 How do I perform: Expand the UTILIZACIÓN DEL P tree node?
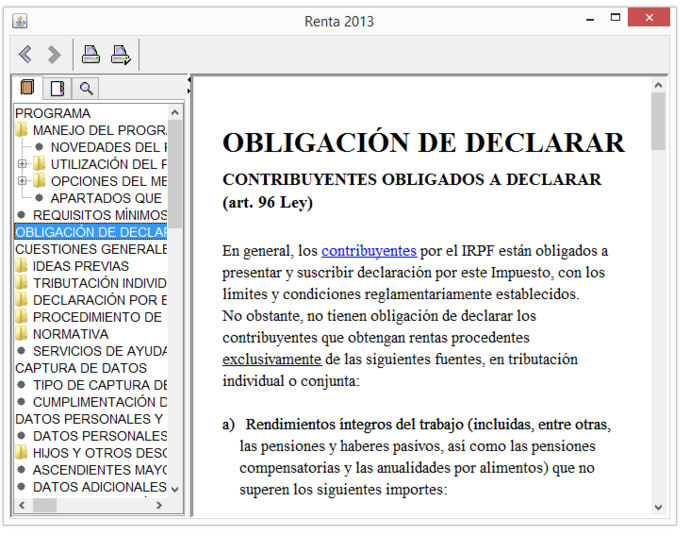[x=22, y=164]
